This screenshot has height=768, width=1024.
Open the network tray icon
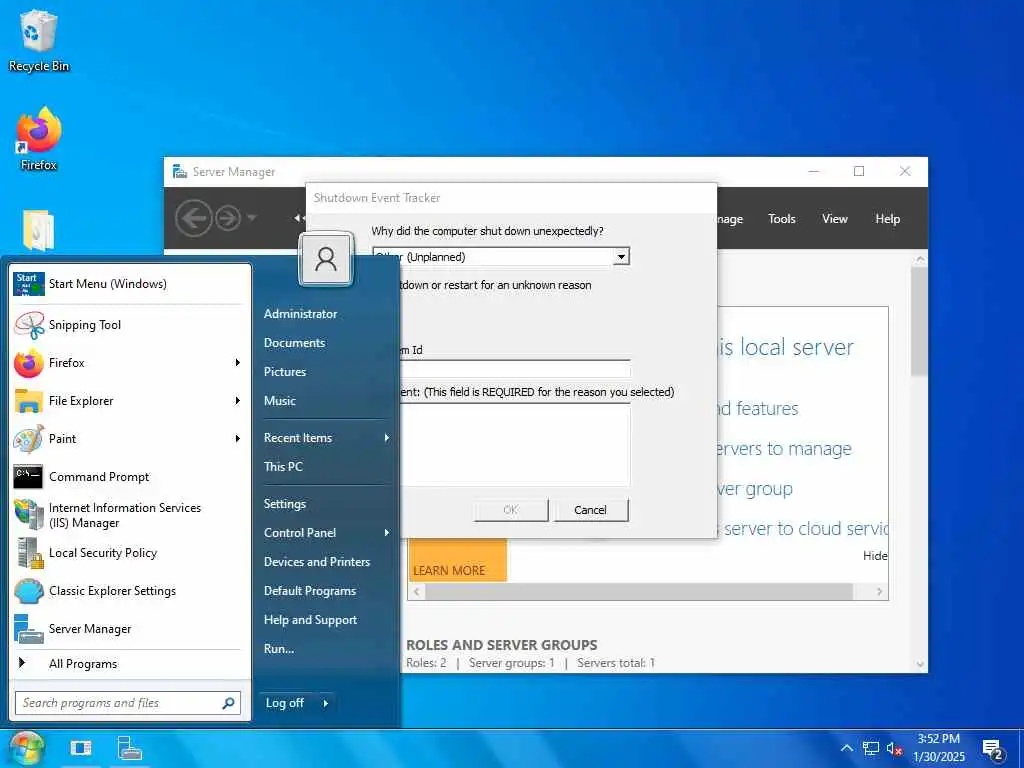(871, 748)
